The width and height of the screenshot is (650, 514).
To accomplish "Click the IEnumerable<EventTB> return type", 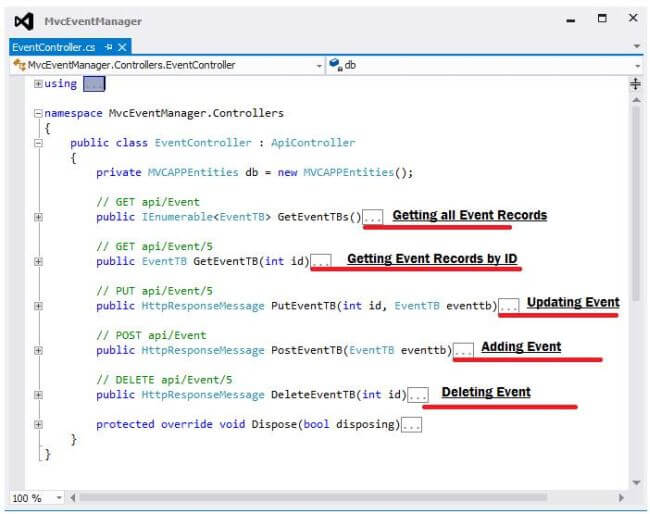I will 206,217.
